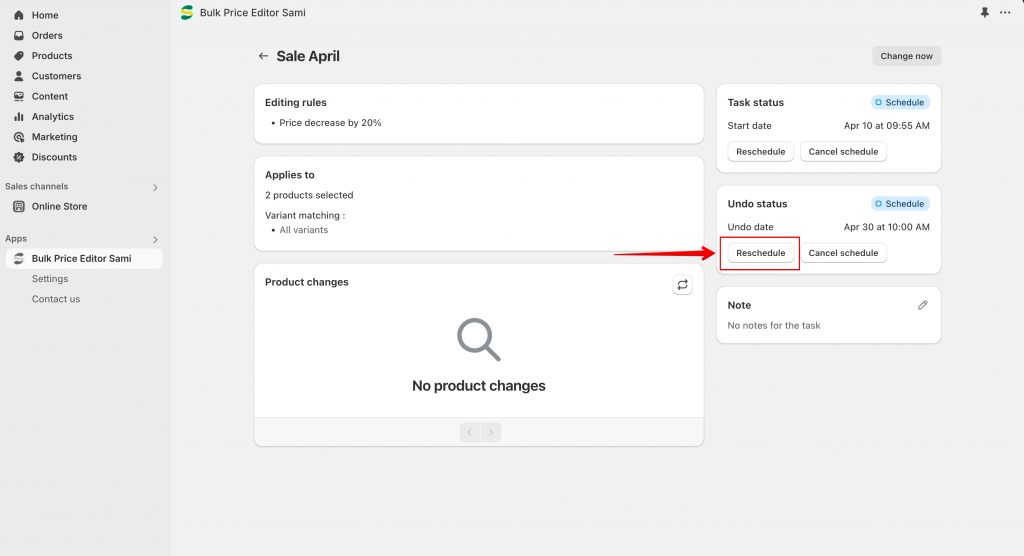The image size is (1024, 556).
Task: Click the back arrow beside Sale April
Action: pyautogui.click(x=263, y=56)
